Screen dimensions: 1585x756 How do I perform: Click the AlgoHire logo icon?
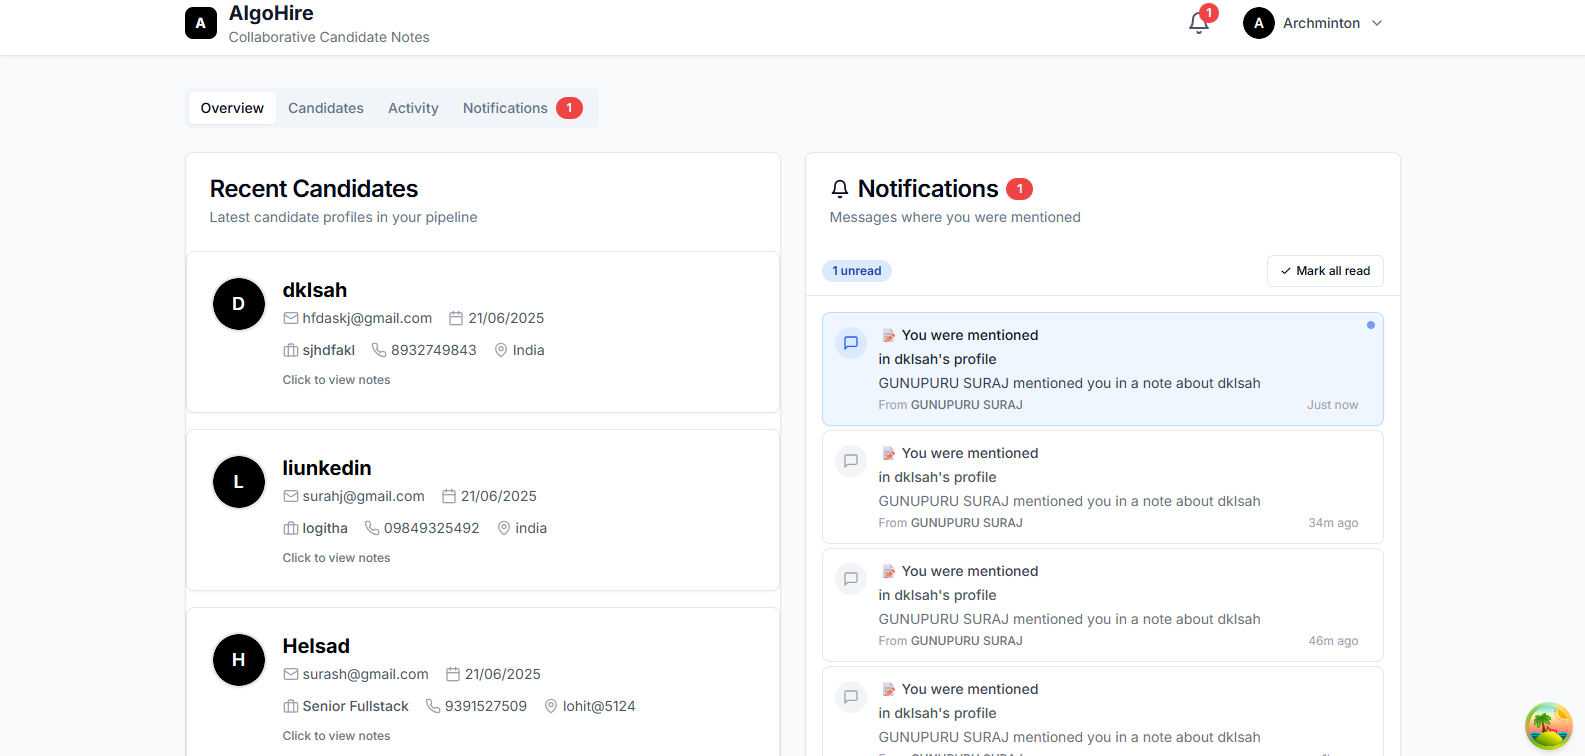tap(201, 23)
